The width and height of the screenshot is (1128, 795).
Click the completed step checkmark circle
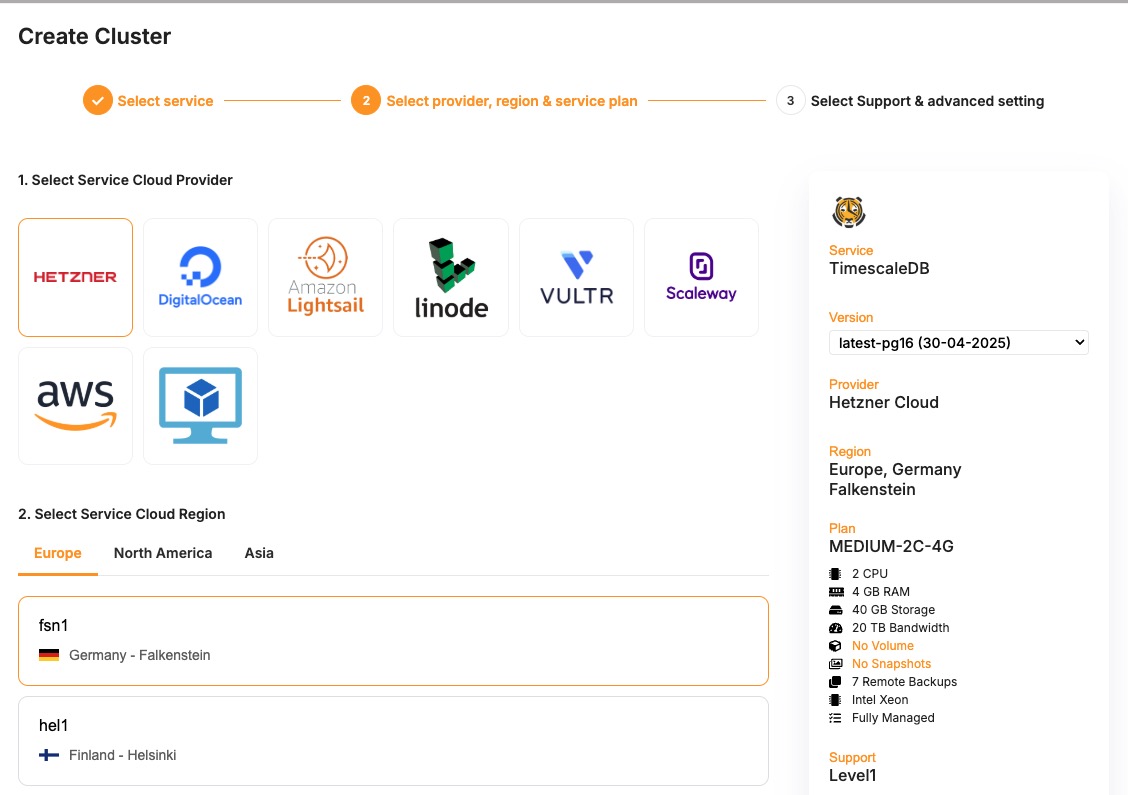pos(97,101)
